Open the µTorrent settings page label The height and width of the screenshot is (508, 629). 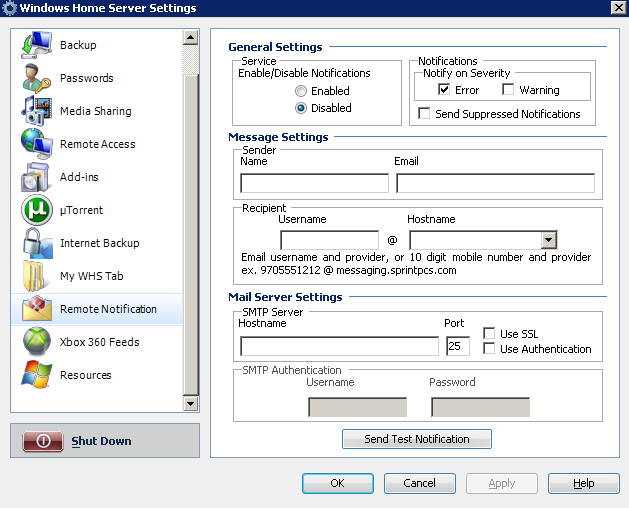(81, 210)
